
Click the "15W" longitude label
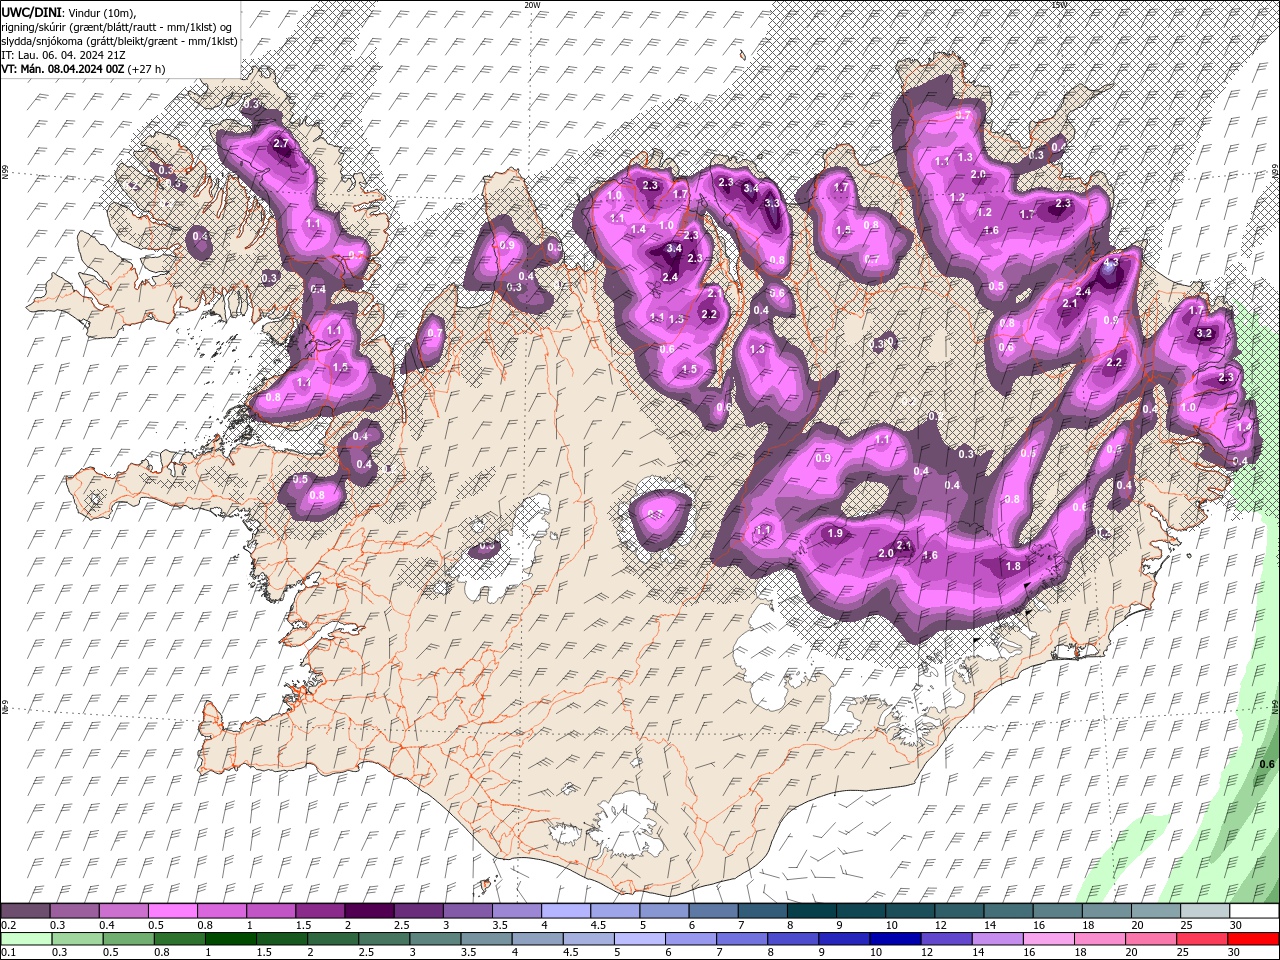(1059, 5)
